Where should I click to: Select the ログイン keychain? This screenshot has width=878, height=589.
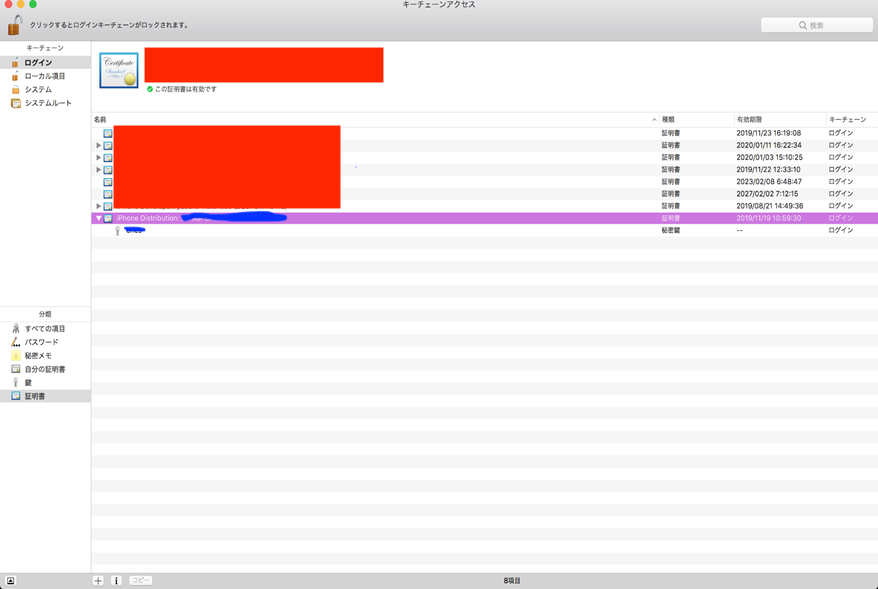pos(45,62)
